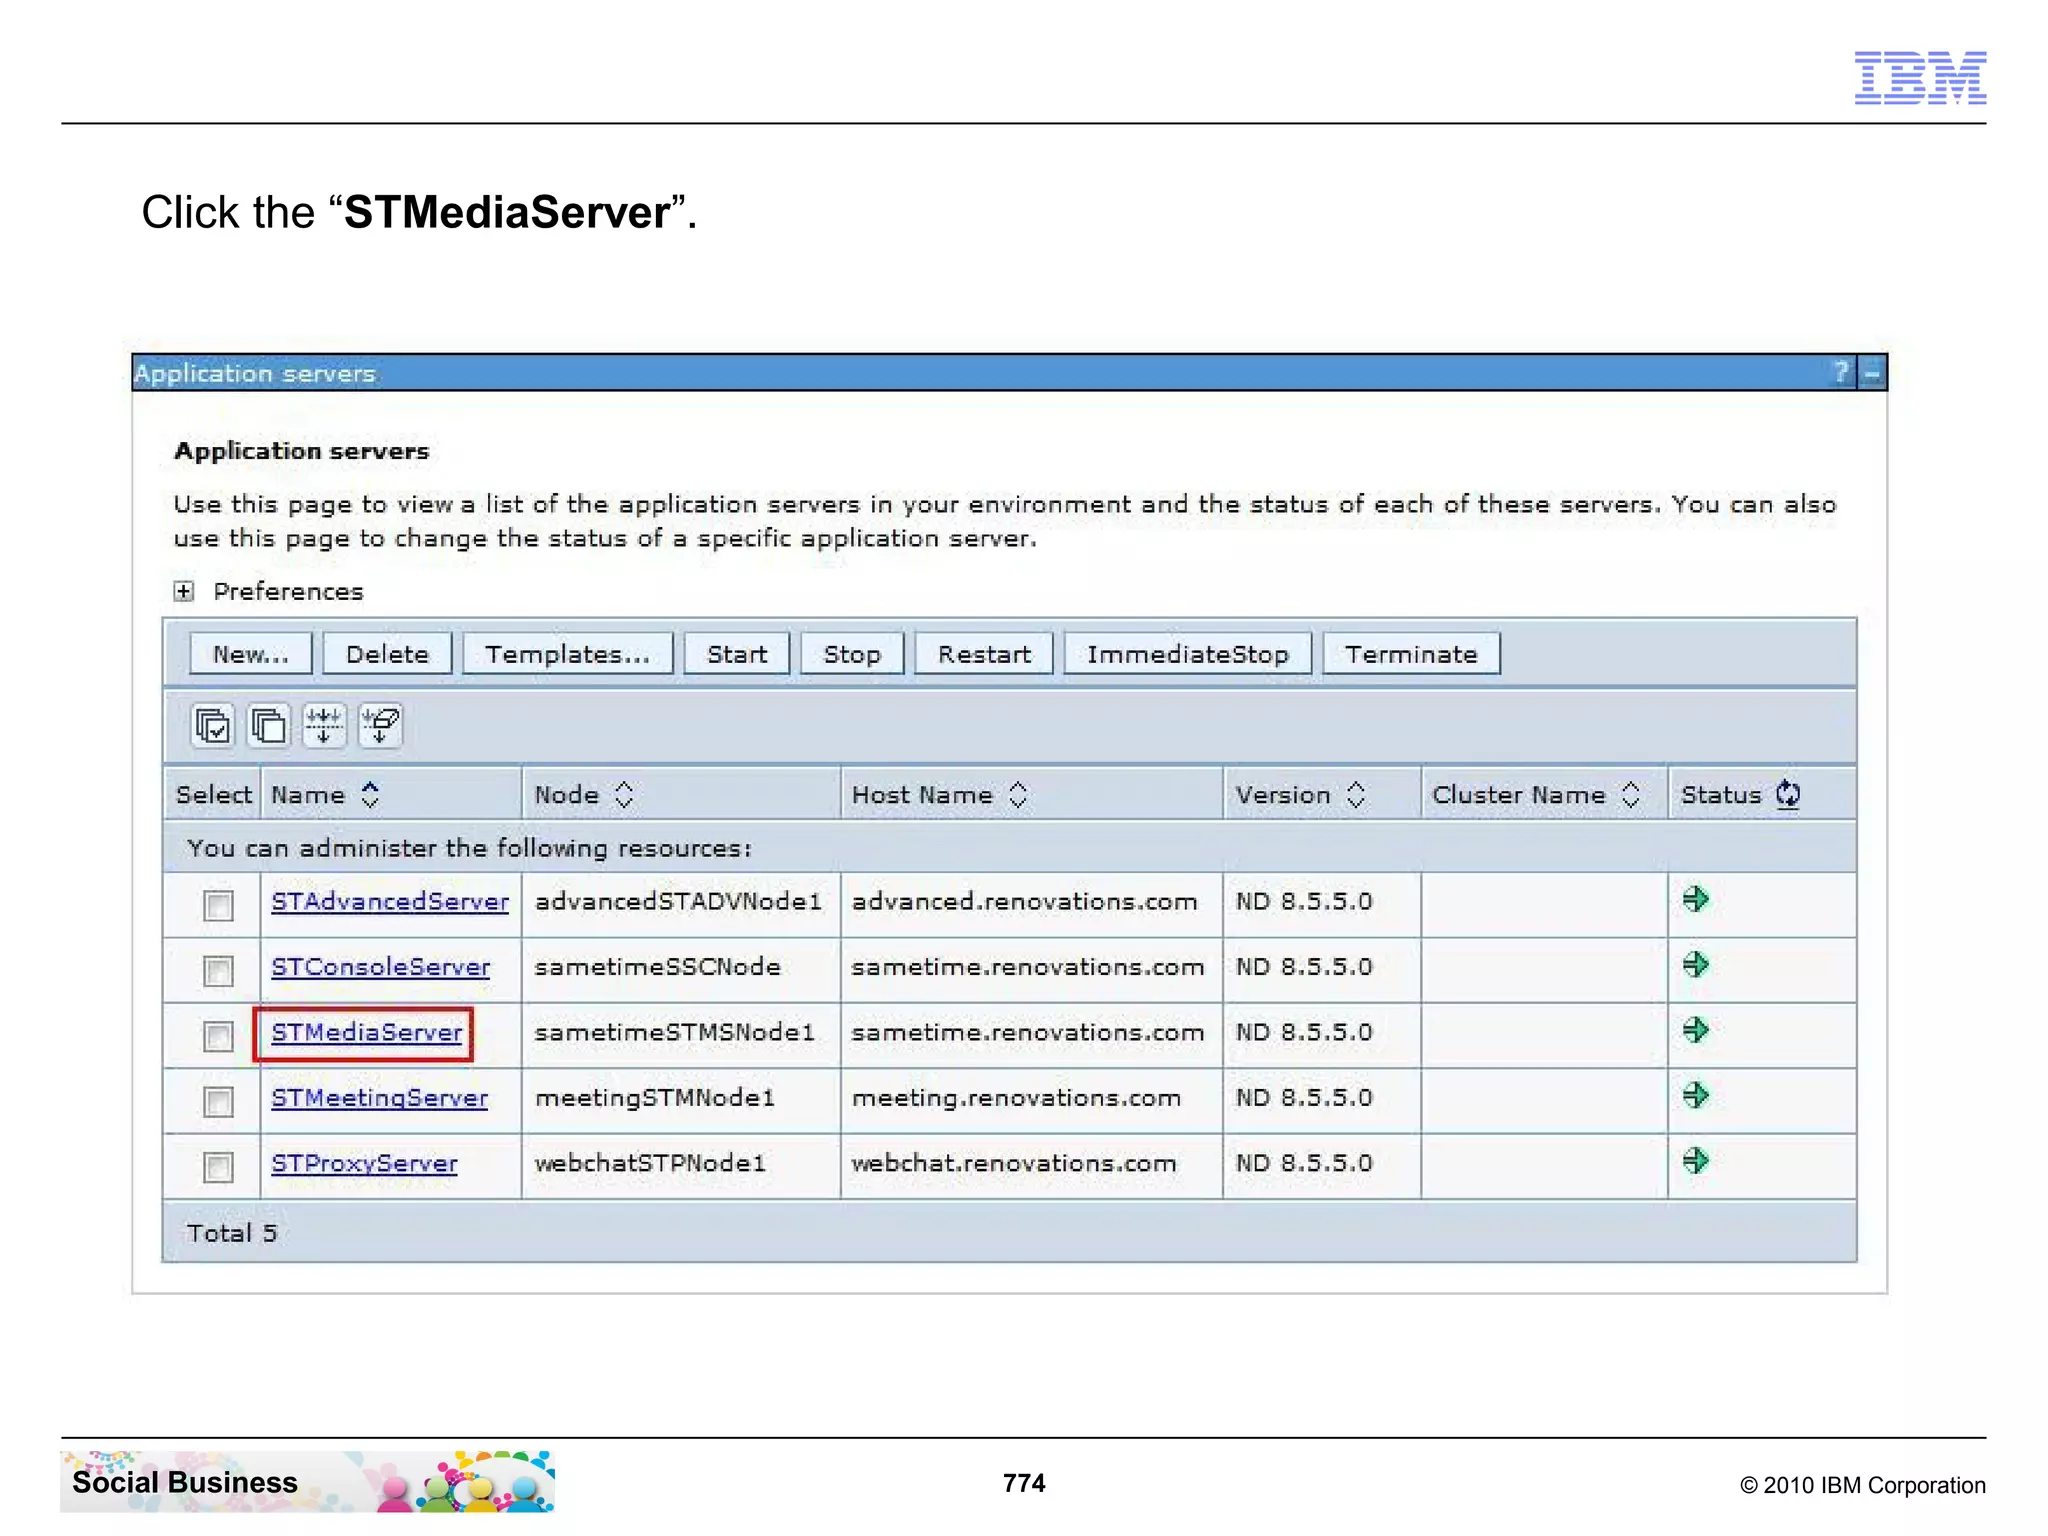
Task: Click the meeting.renovations.com host name
Action: click(x=1016, y=1098)
